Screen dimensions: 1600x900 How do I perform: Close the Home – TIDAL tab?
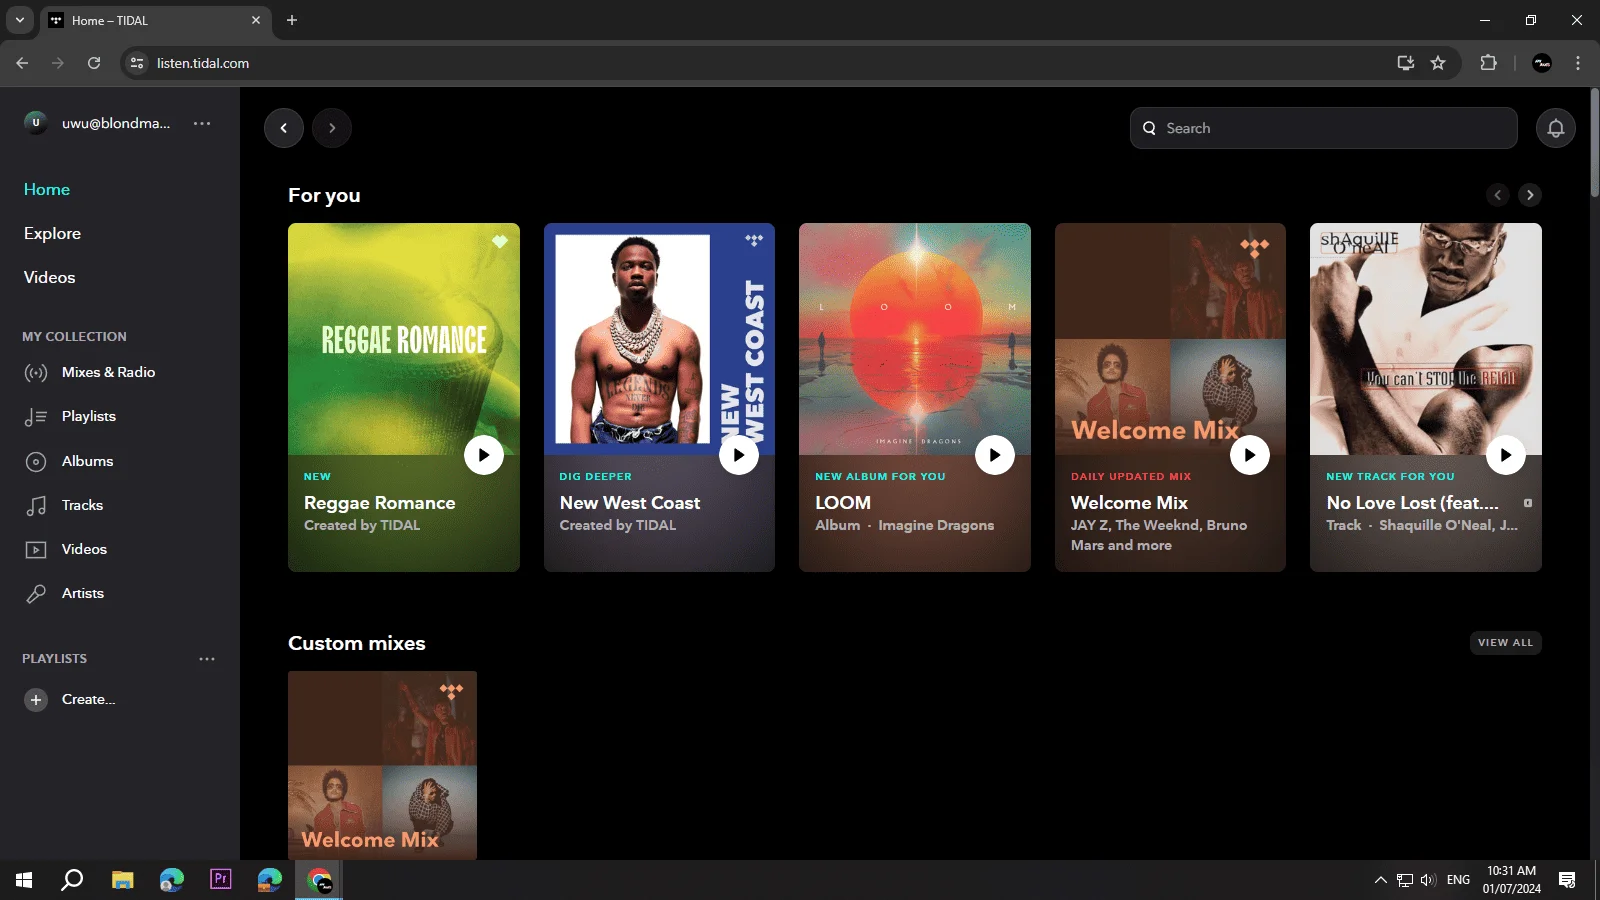[x=256, y=20]
